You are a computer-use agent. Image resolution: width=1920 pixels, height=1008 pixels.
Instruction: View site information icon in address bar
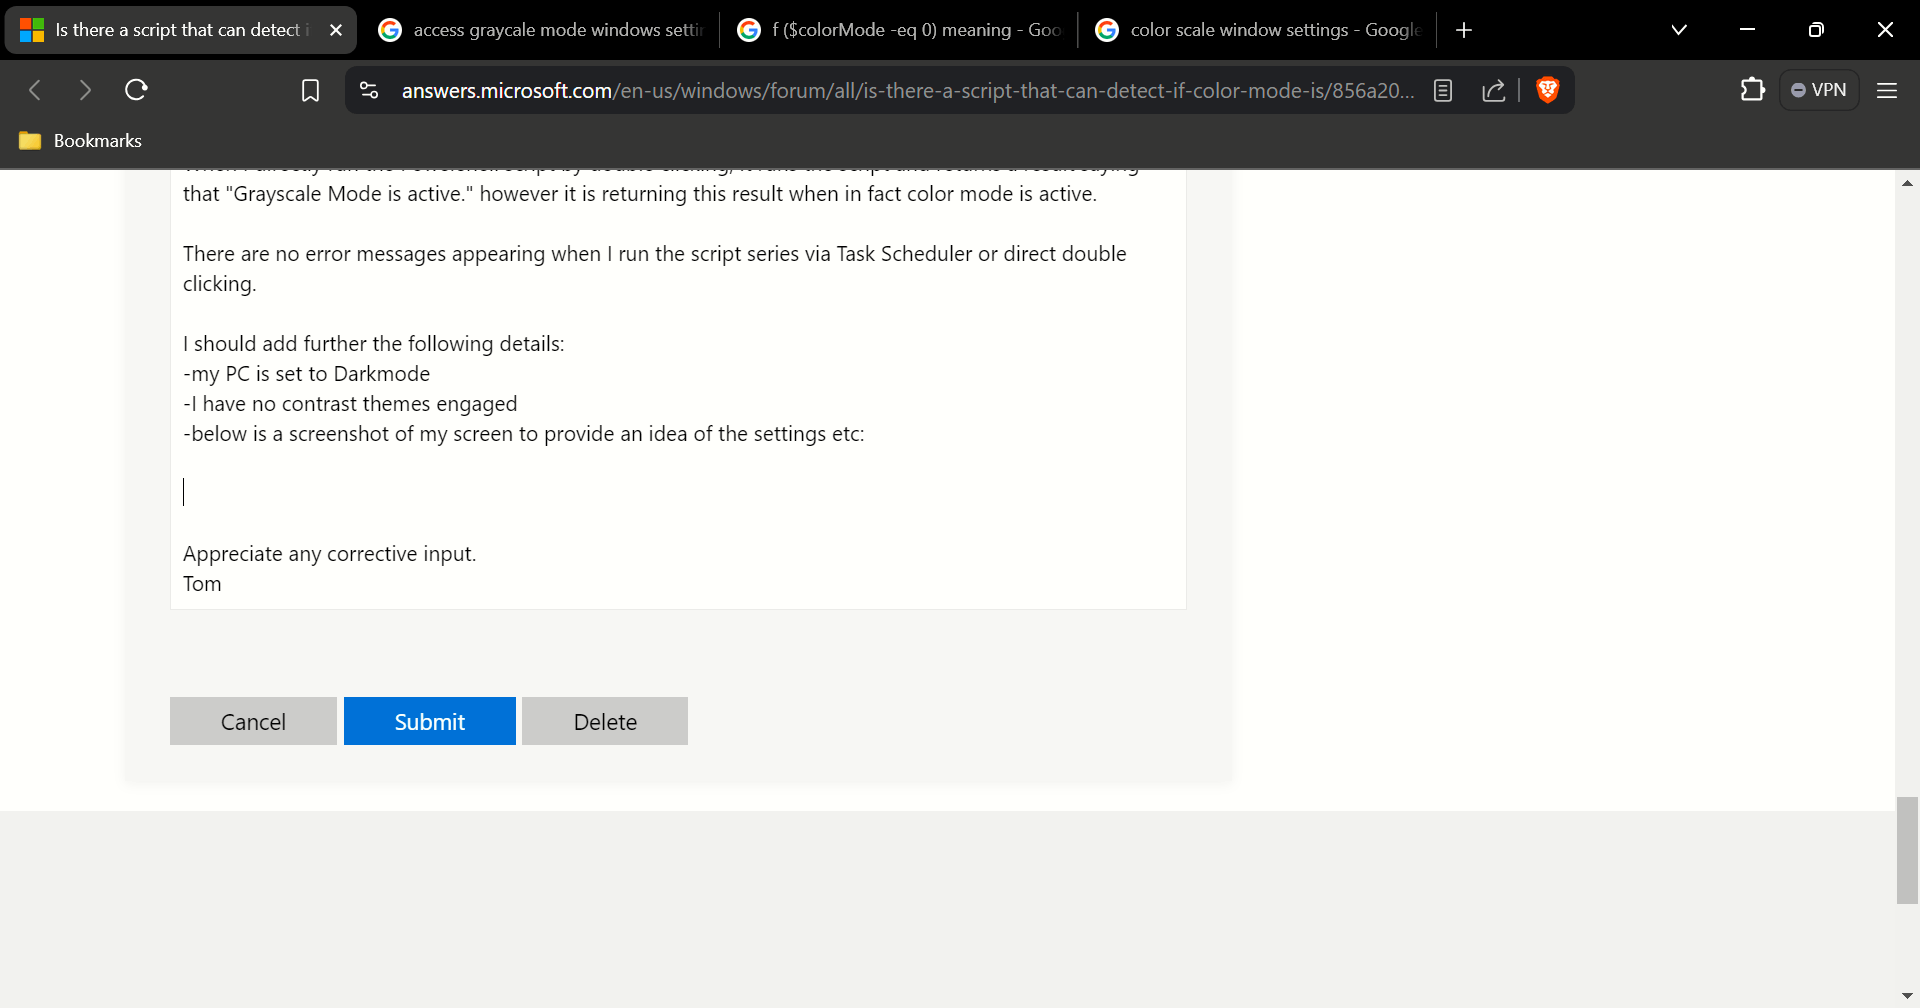click(369, 90)
